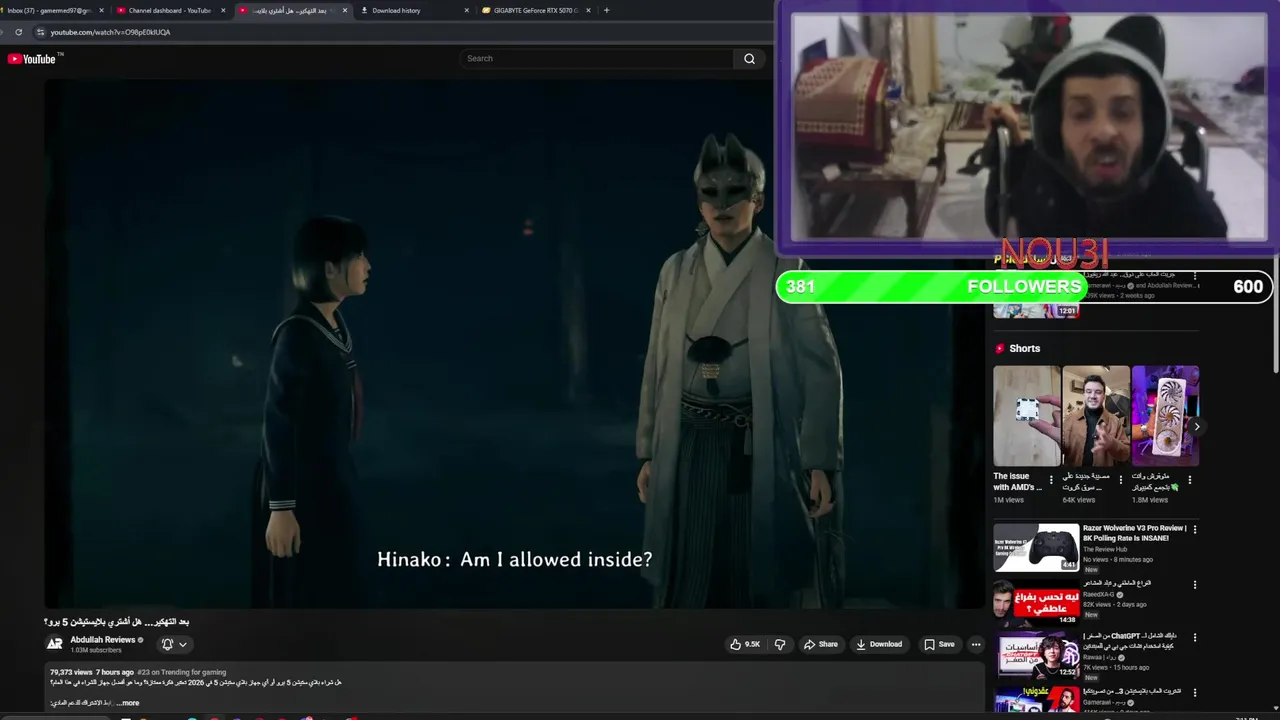Expand the notification preferences dropdown arrow

182,645
